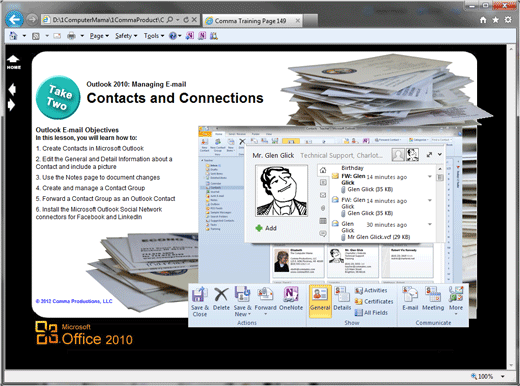Click inside the address bar path field
Viewport: 520px width, 386px height.
coord(108,20)
